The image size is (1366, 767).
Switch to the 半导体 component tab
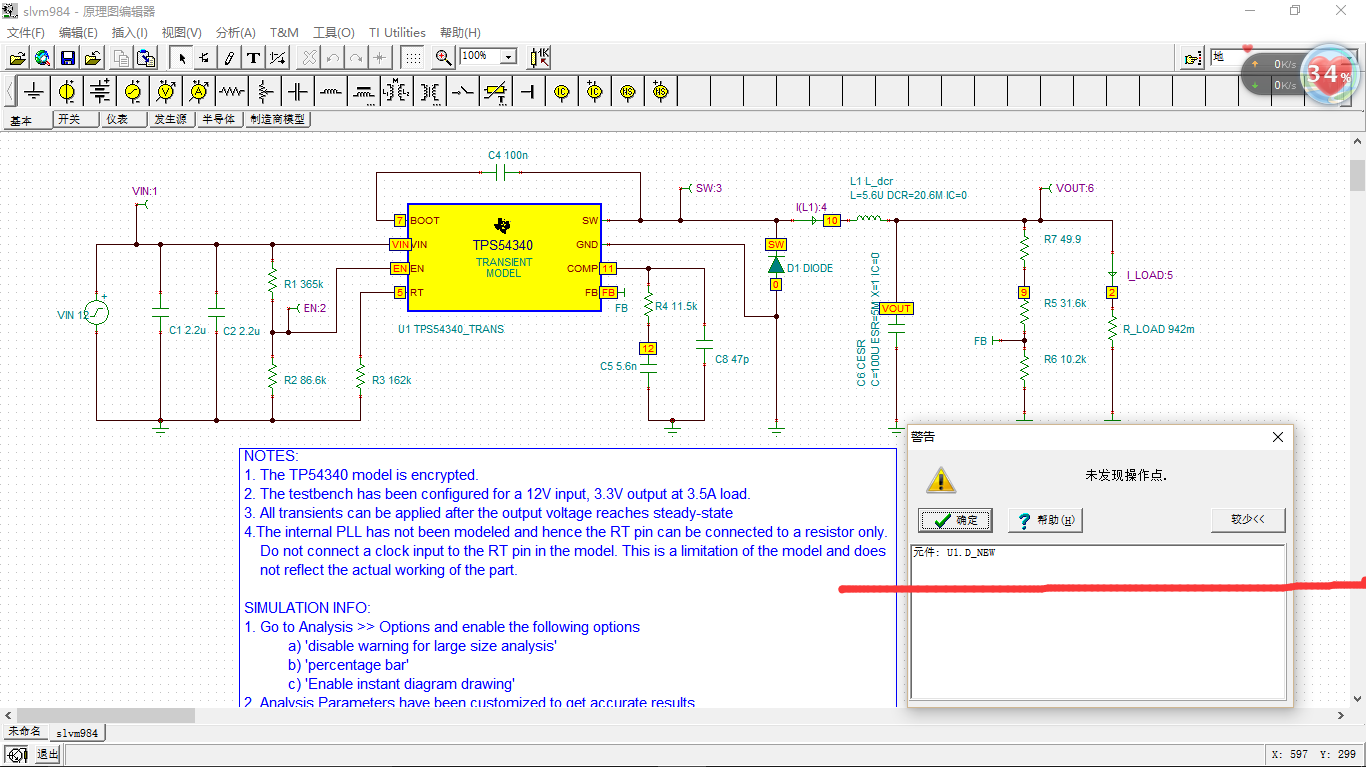(218, 119)
